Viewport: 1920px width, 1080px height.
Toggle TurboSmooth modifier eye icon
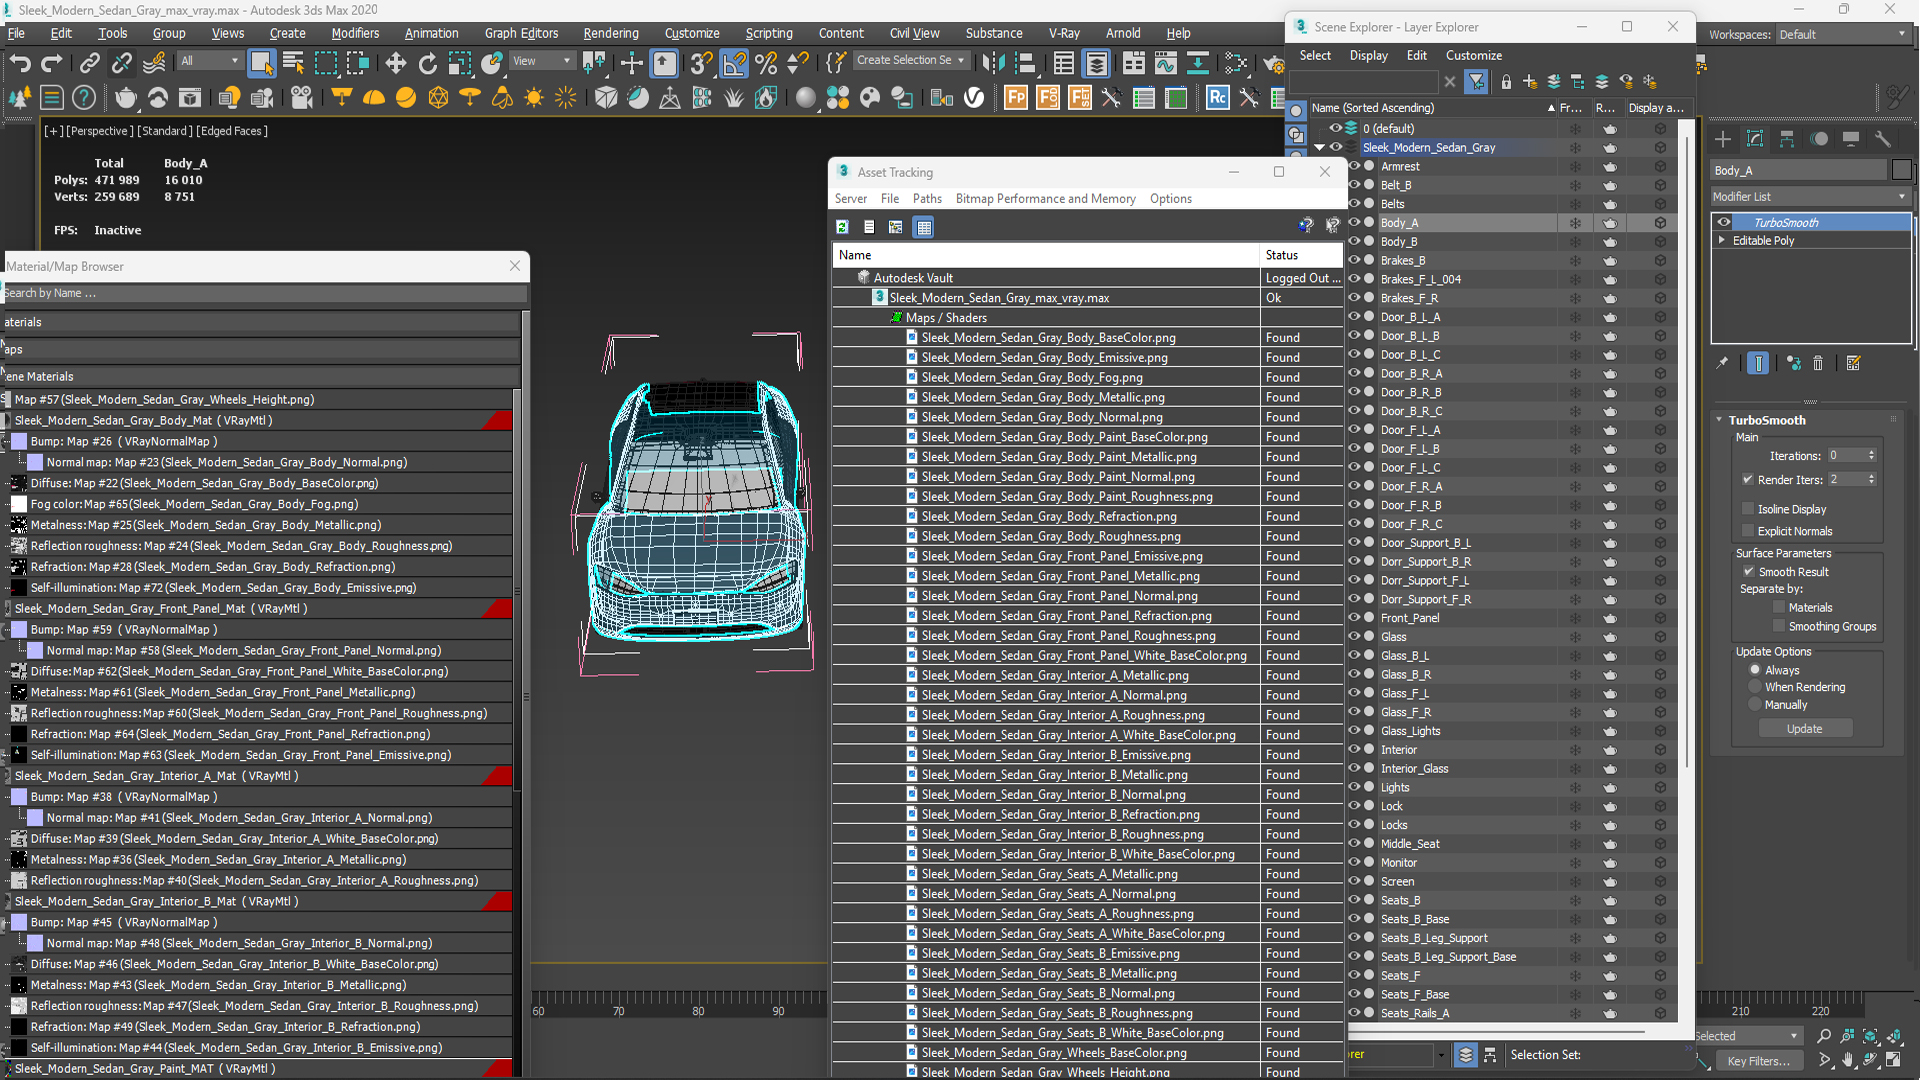(1724, 222)
